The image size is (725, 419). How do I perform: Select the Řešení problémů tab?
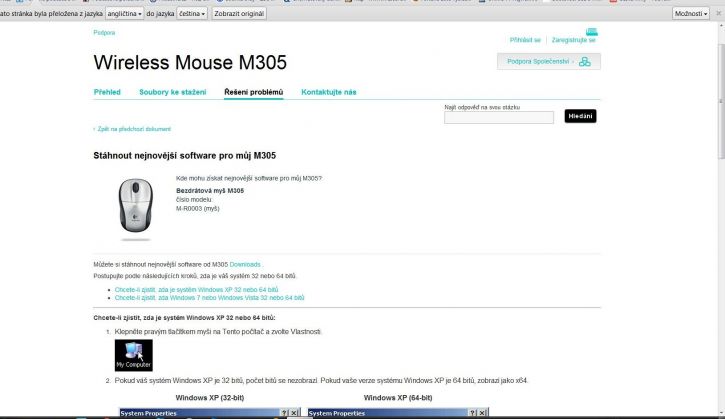[253, 92]
